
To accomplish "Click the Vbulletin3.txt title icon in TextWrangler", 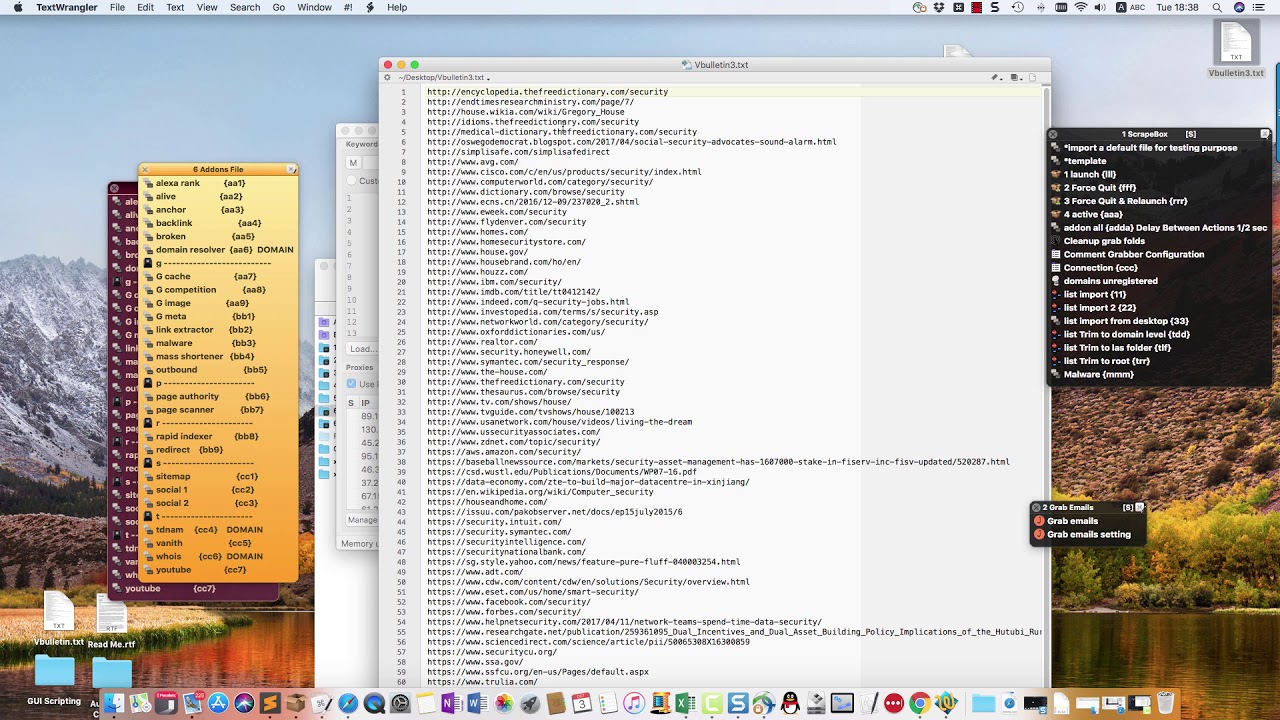I will pyautogui.click(x=686, y=65).
